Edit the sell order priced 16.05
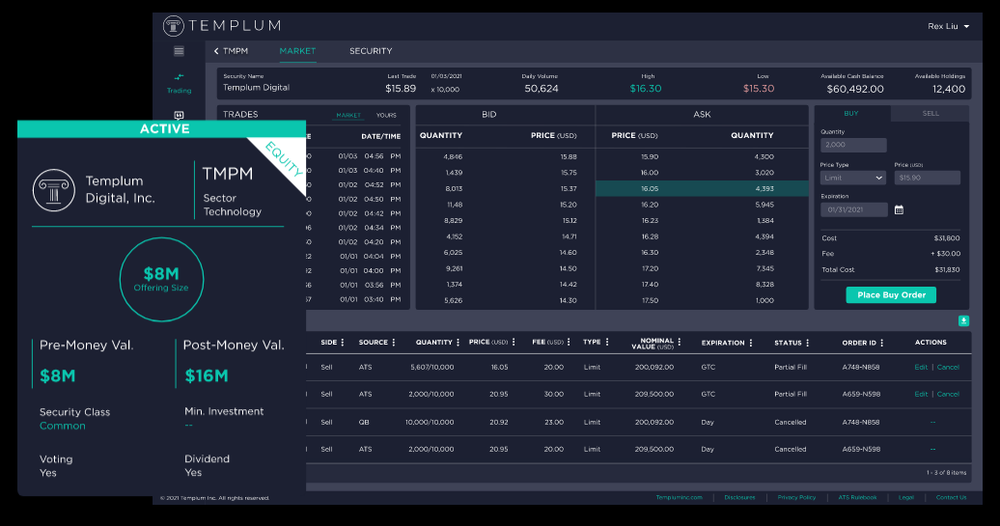Viewport: 1000px width, 526px height. [921, 367]
